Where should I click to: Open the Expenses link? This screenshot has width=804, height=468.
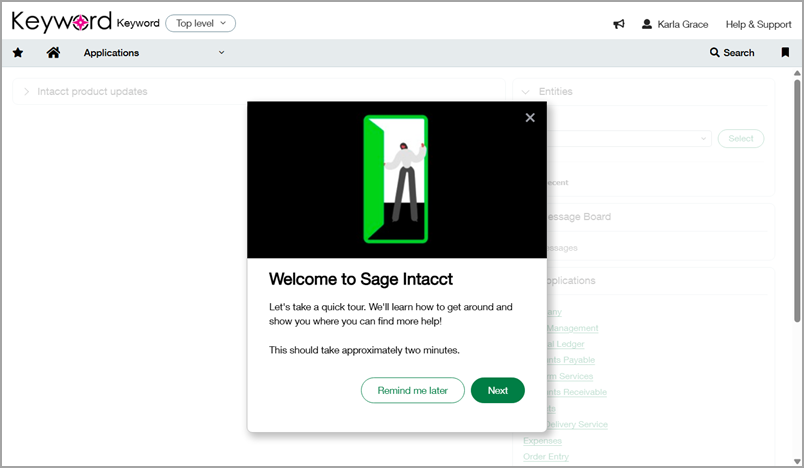(542, 440)
